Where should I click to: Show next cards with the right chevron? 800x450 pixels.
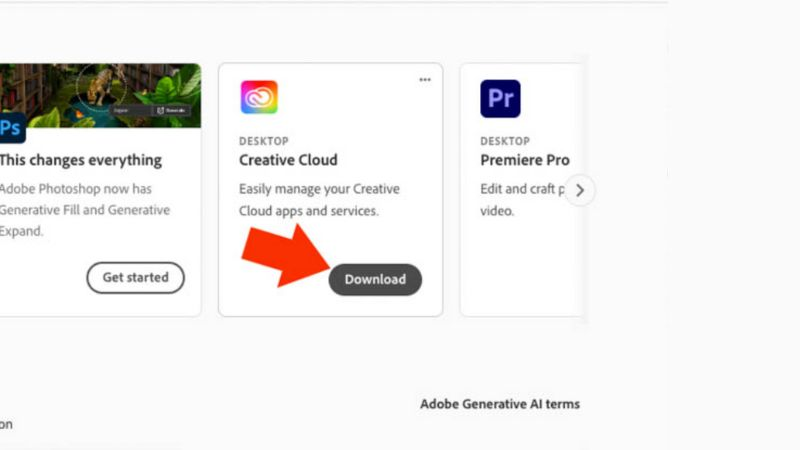coord(580,190)
